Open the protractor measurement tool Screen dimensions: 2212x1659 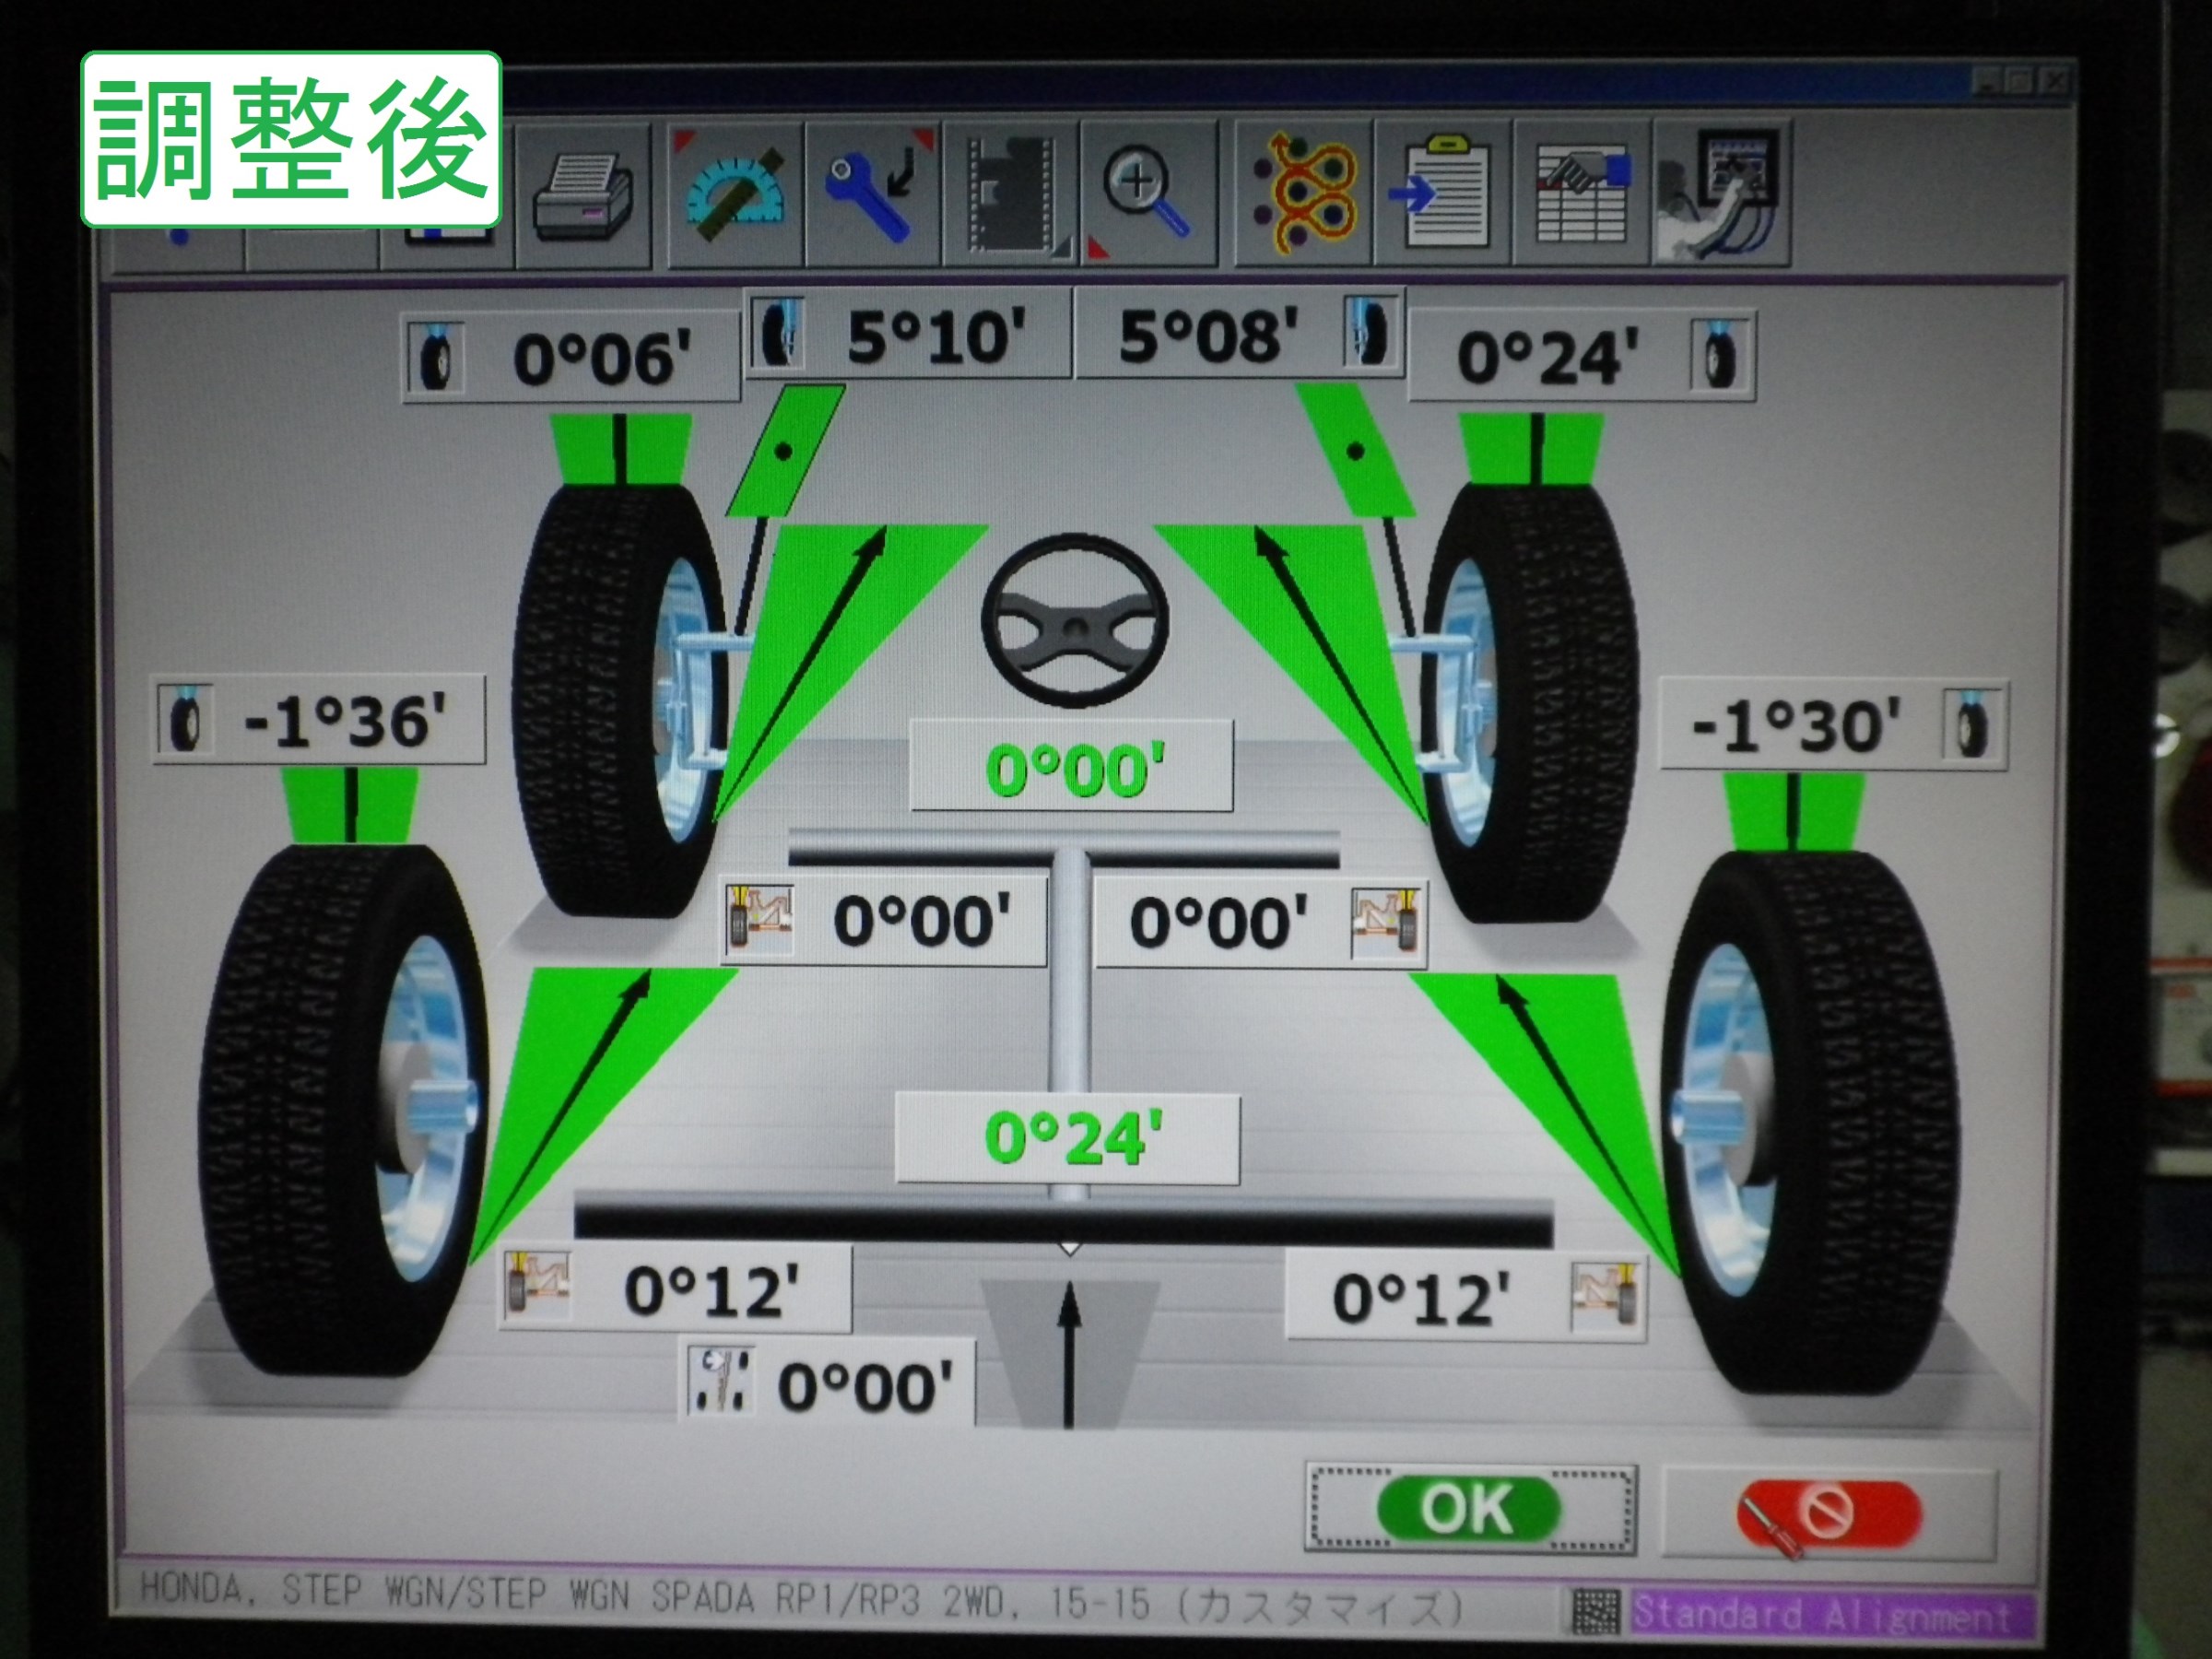[736, 194]
